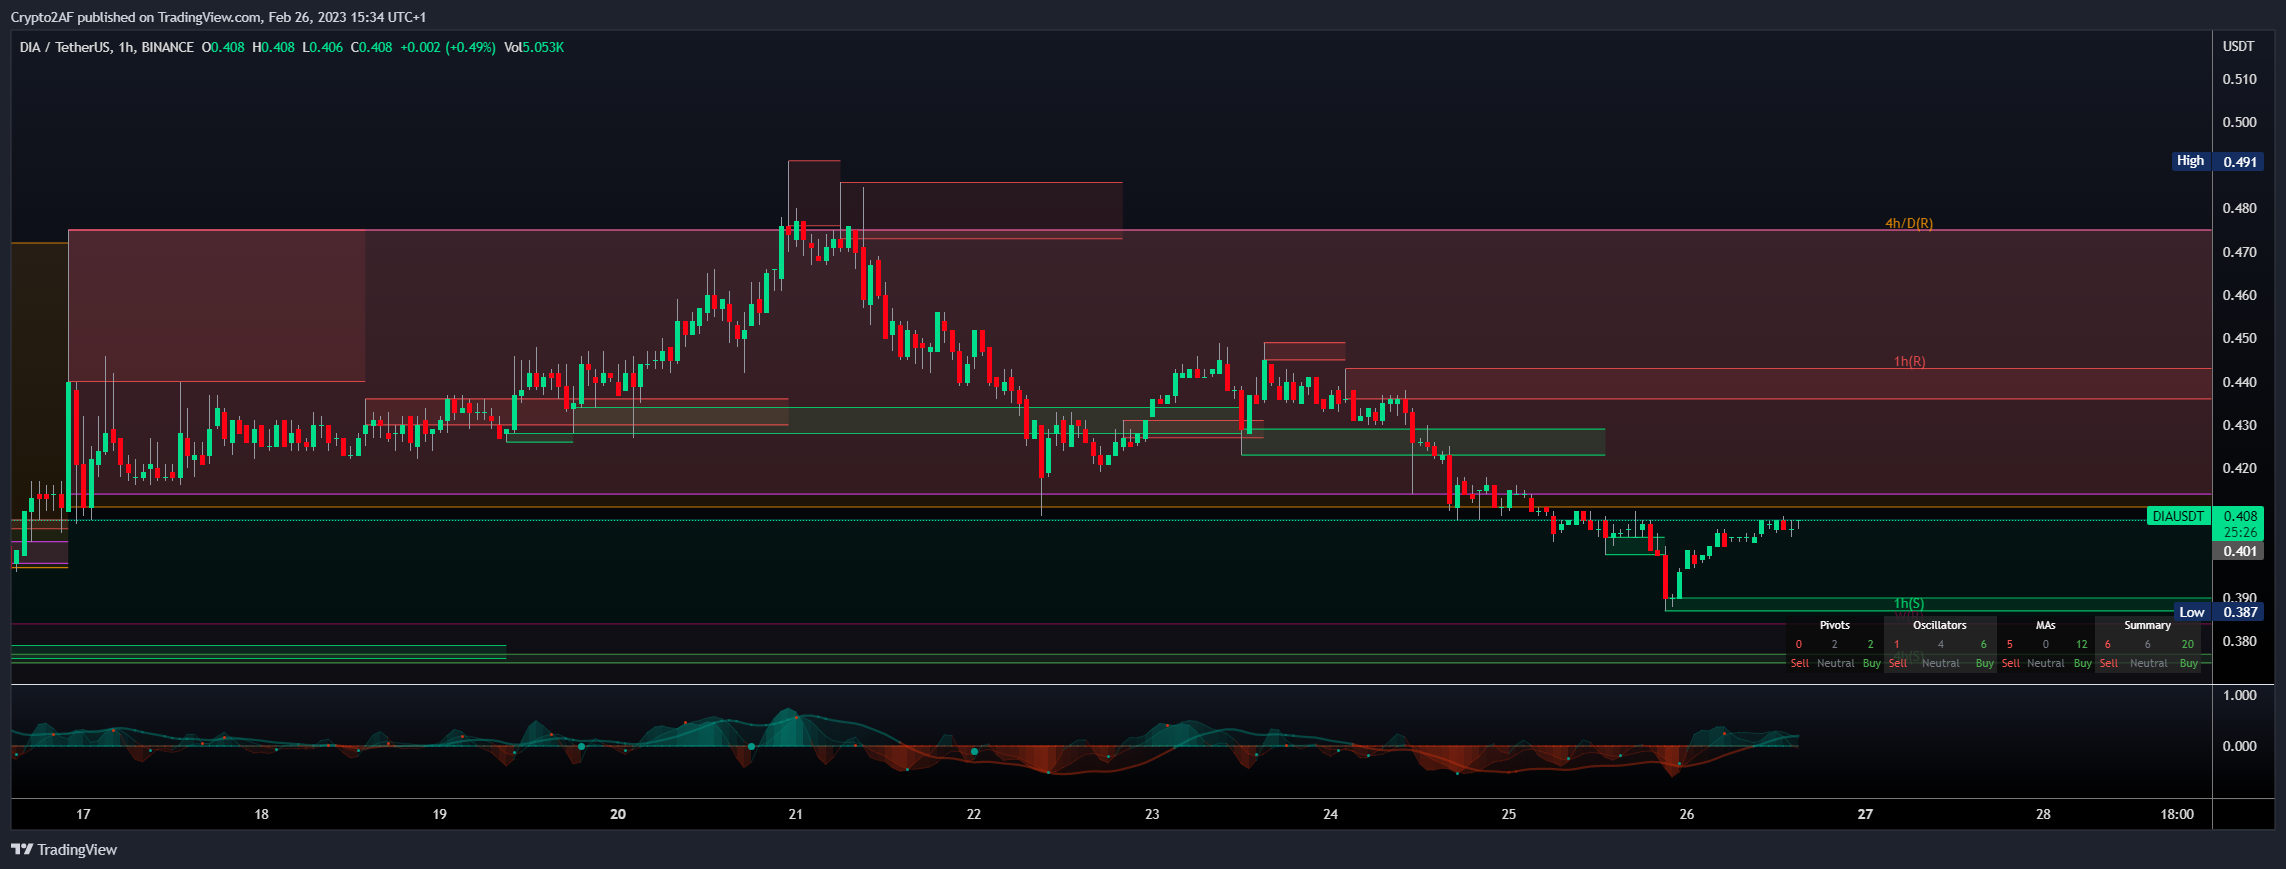
Task: Click the MAs Sell count 5
Action: pyautogui.click(x=2010, y=644)
